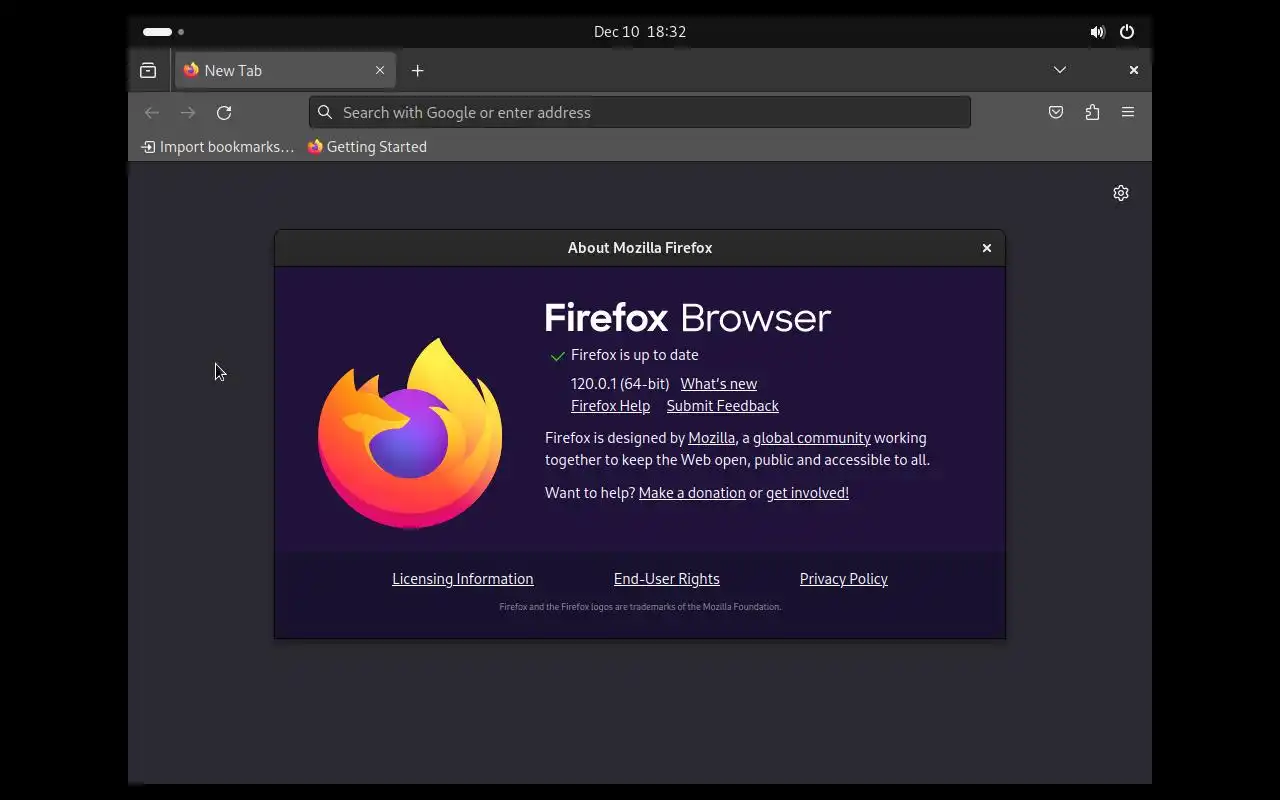Click the 120.0.1 (64-bit) version text
The height and width of the screenshot is (800, 1280).
[x=620, y=384]
